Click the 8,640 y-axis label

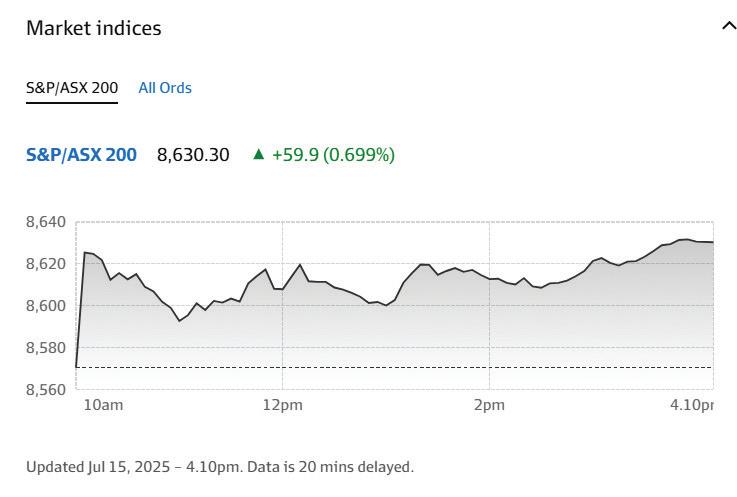[45, 222]
